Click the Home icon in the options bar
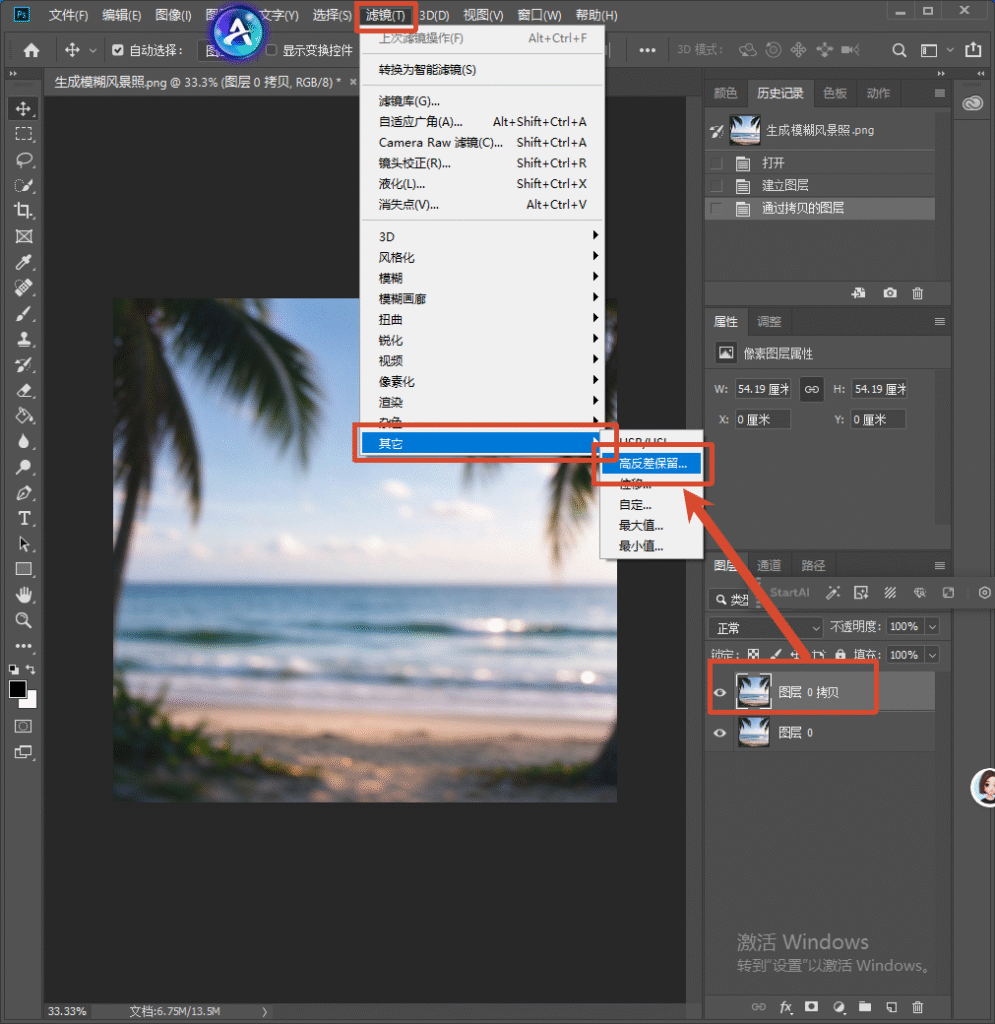This screenshot has height=1024, width=995. (x=31, y=50)
